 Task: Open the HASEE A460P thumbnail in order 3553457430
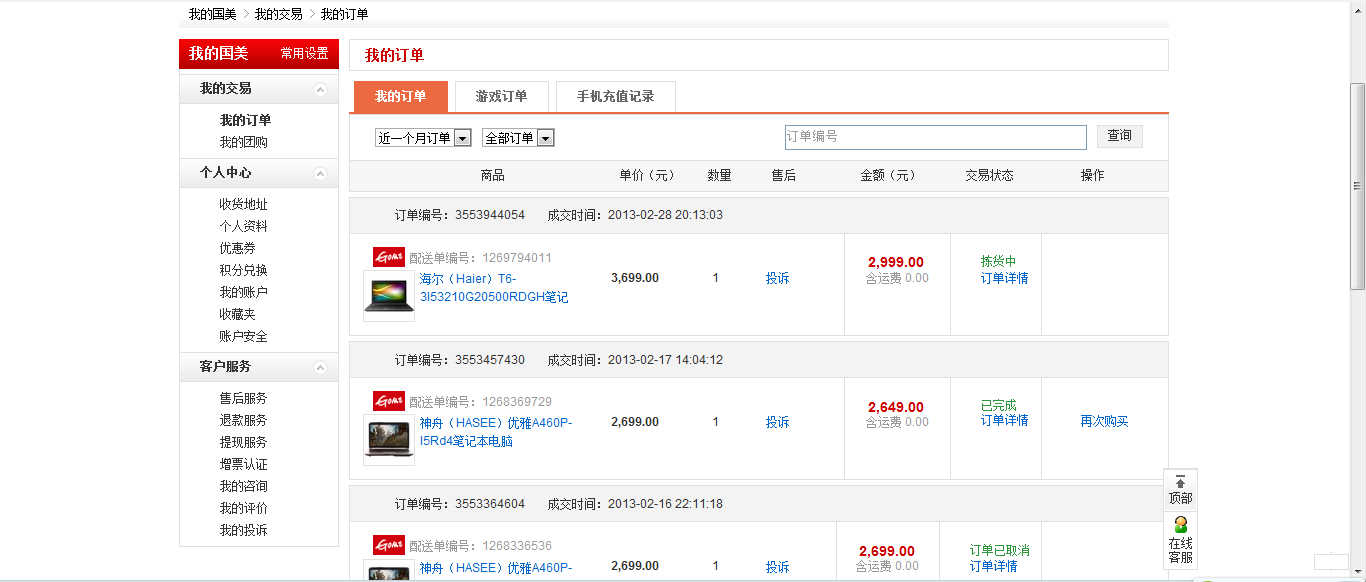(389, 440)
